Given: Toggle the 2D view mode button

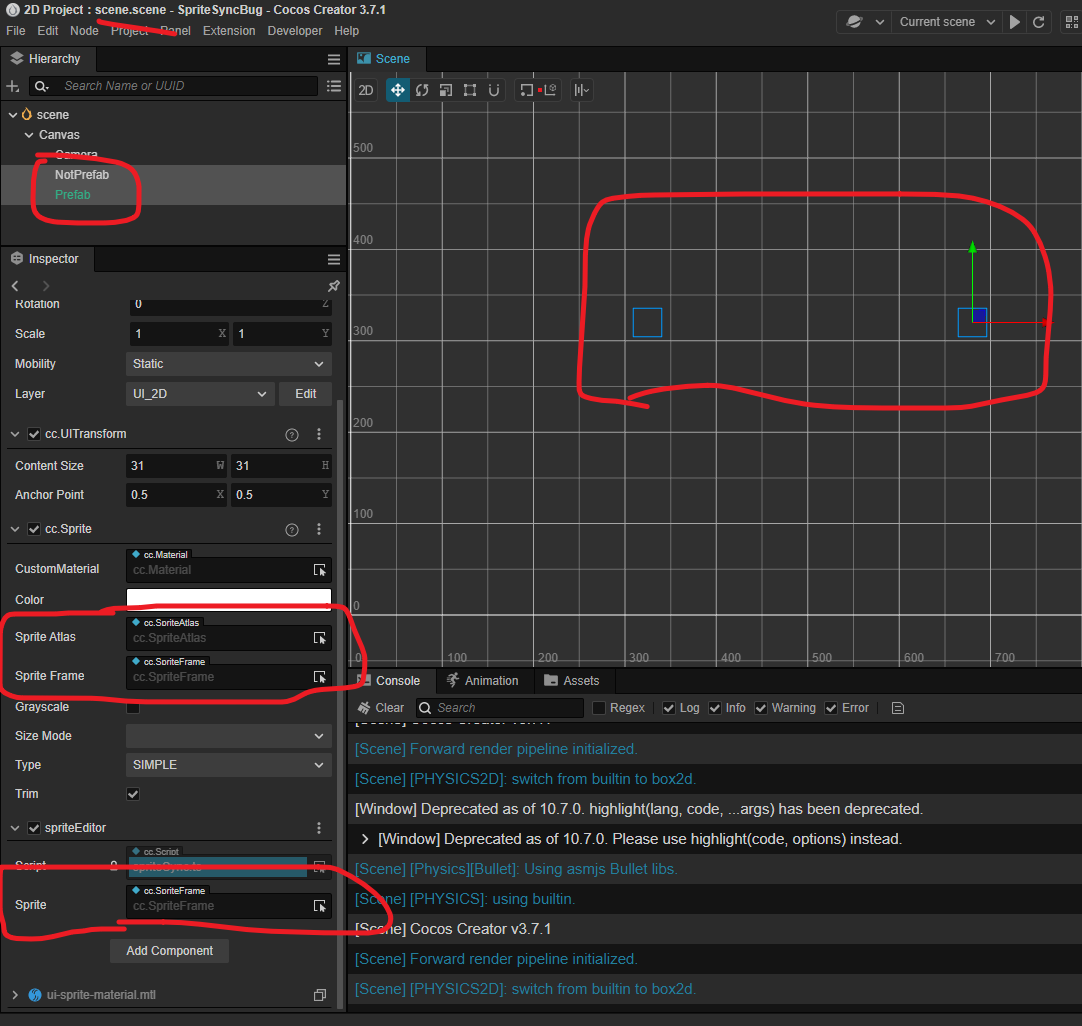Looking at the screenshot, I should [x=366, y=90].
